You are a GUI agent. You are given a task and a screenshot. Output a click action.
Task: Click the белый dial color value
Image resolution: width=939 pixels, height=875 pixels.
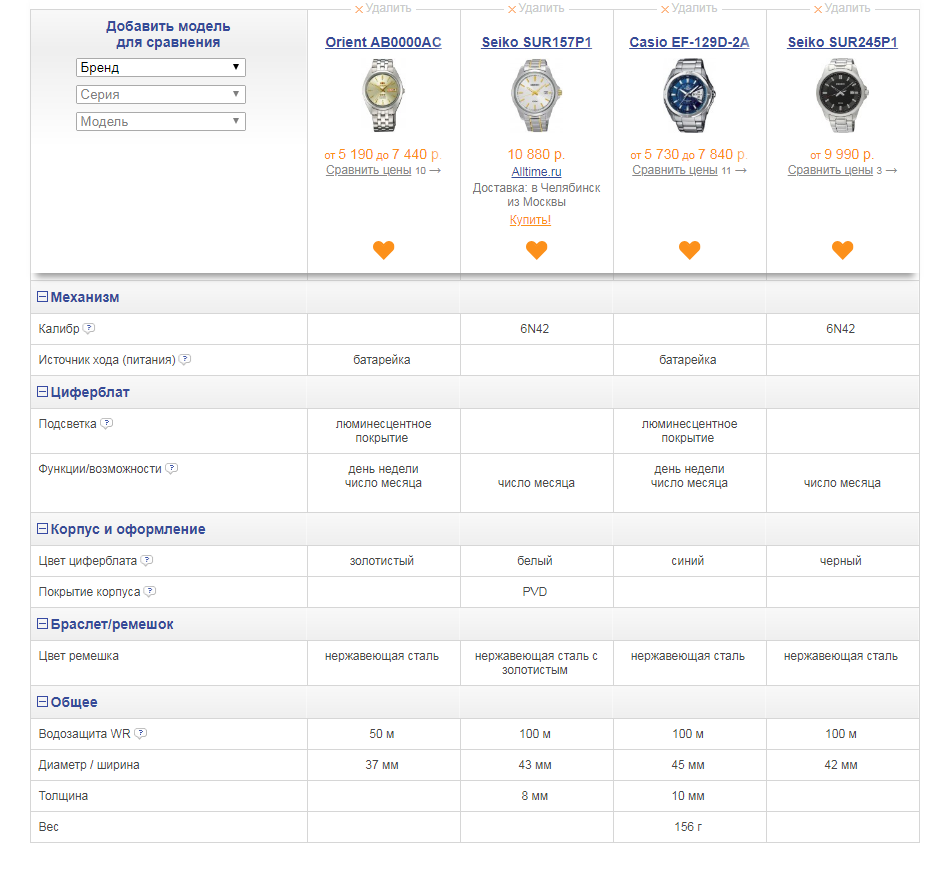pos(535,561)
